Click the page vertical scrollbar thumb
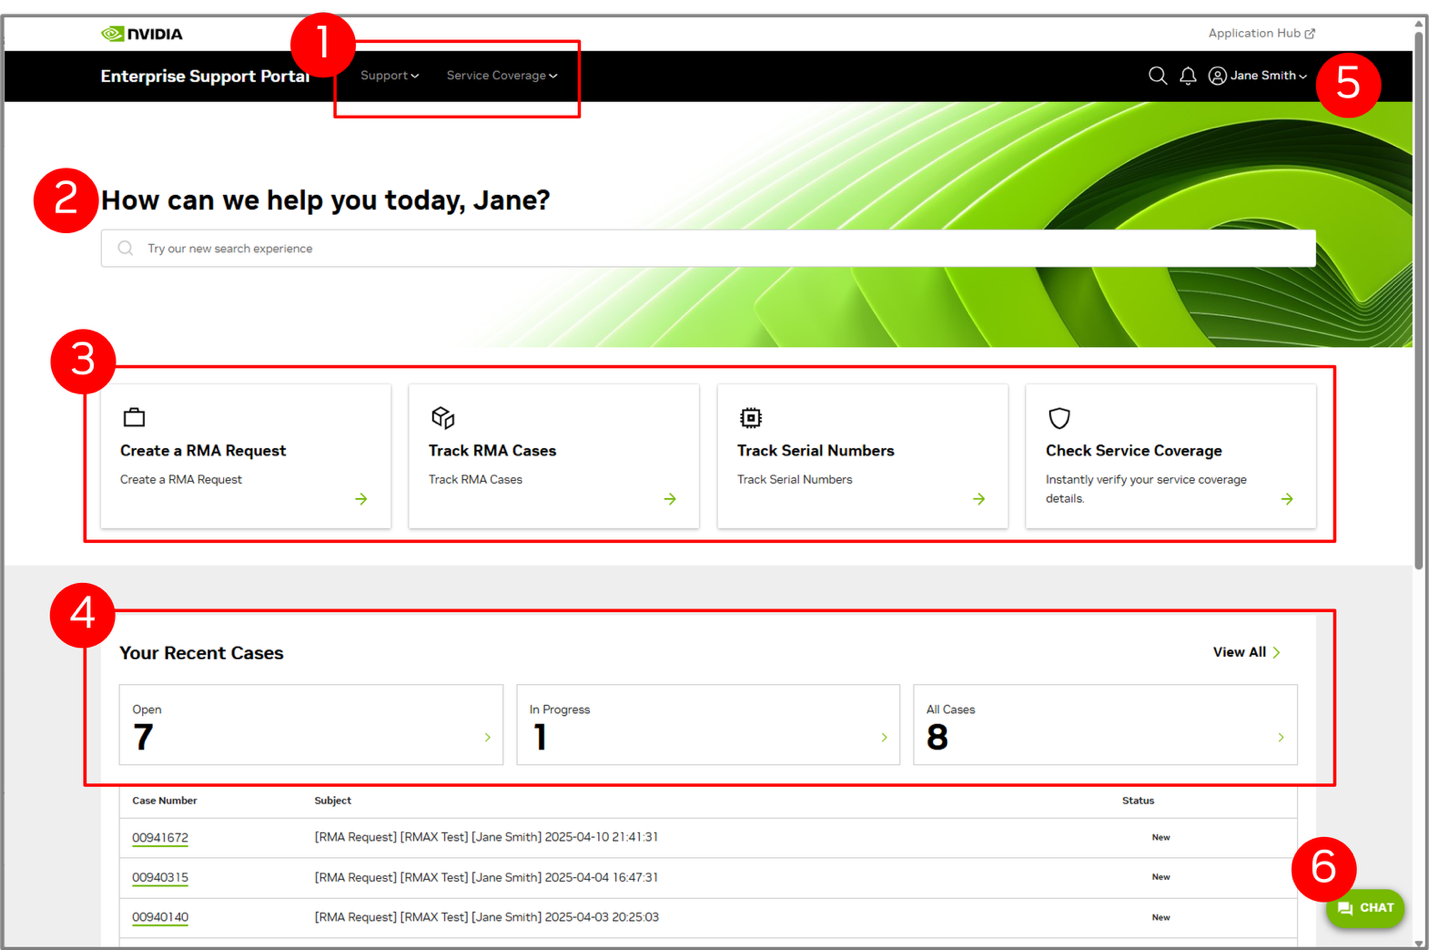Image resolution: width=1429 pixels, height=950 pixels. tap(1419, 300)
